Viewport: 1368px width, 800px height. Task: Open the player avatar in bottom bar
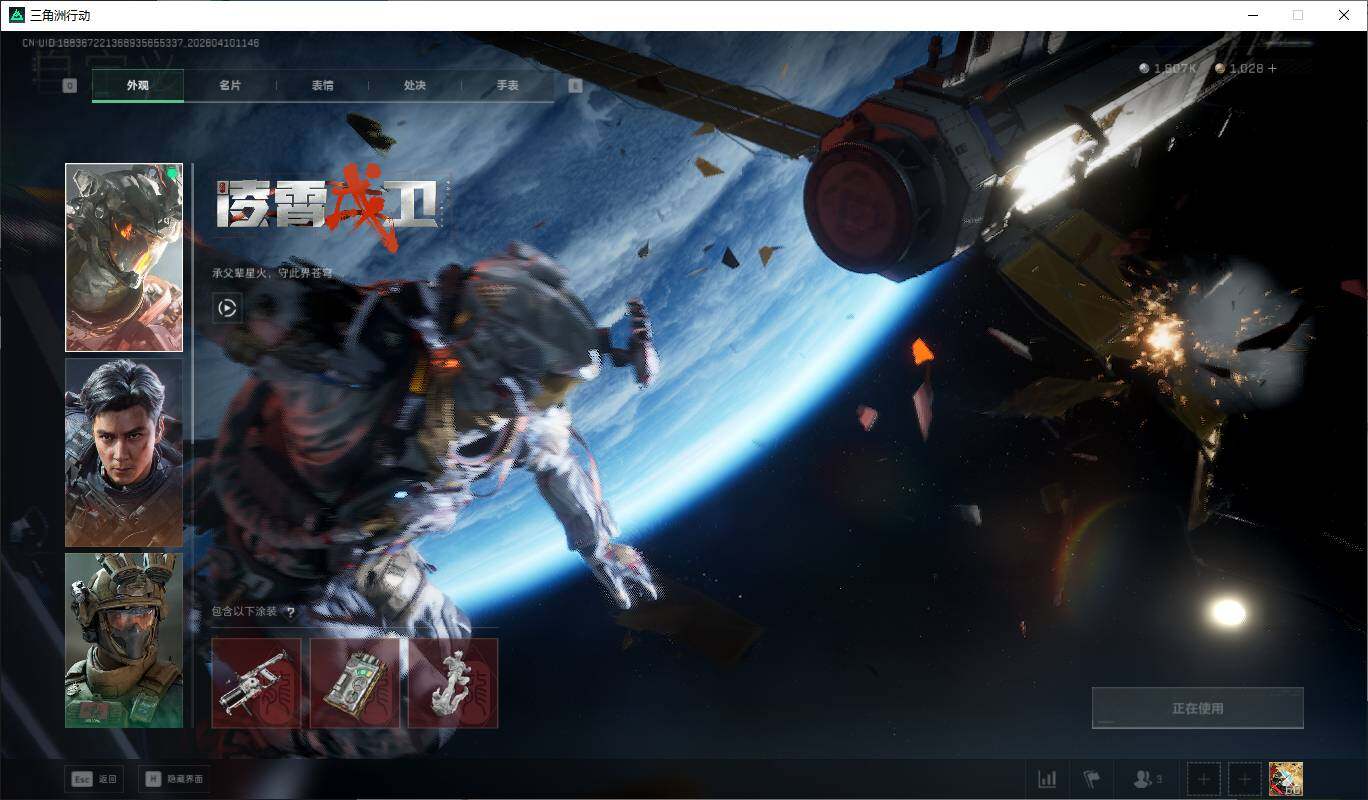click(1285, 779)
